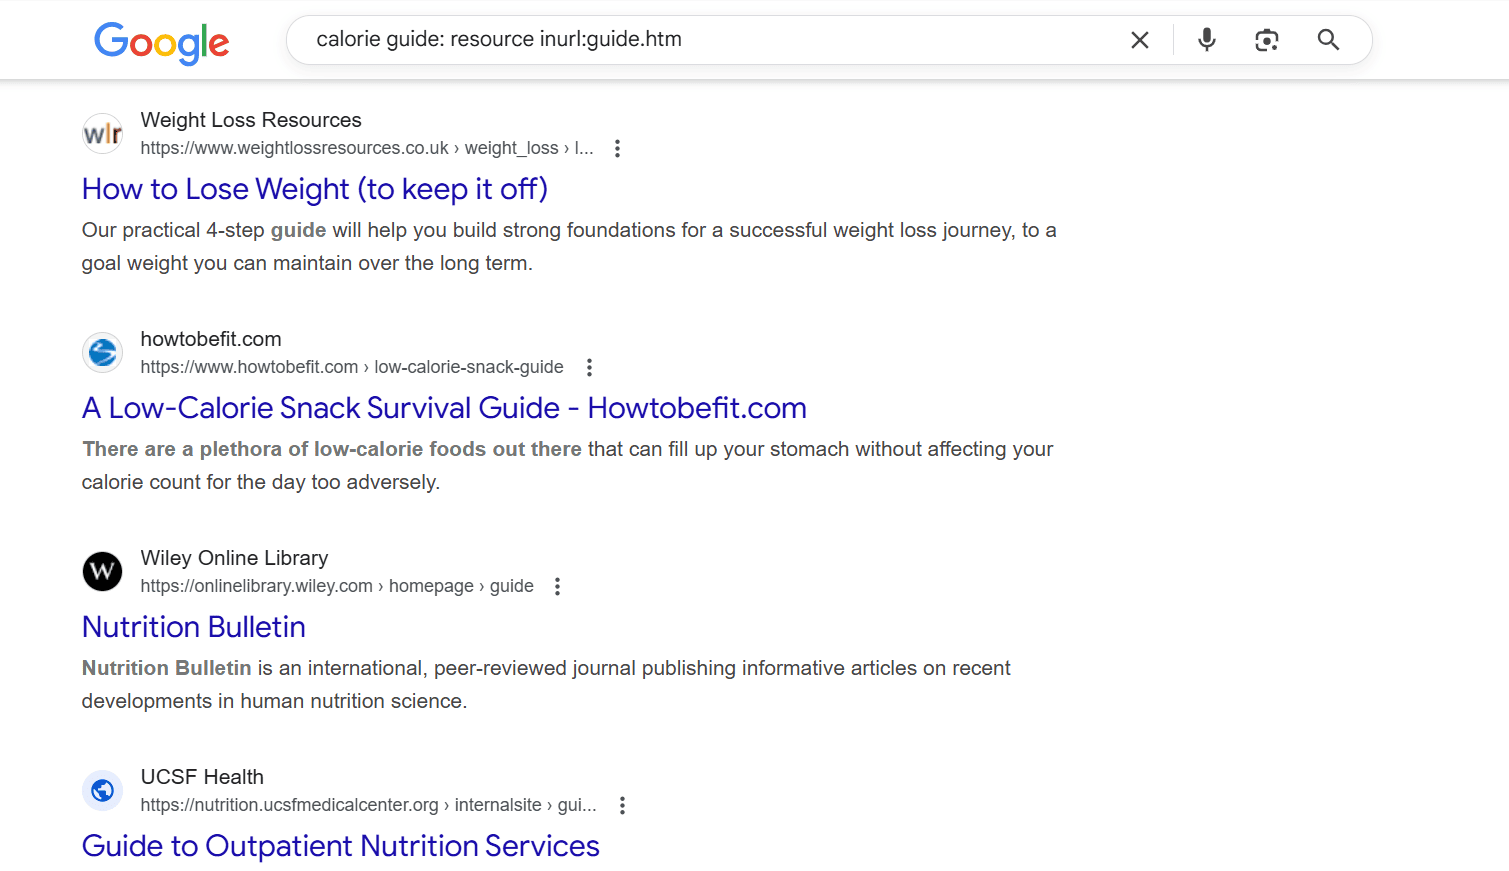The image size is (1509, 871).
Task: Click the Wiley Online Library favicon
Action: tap(102, 571)
